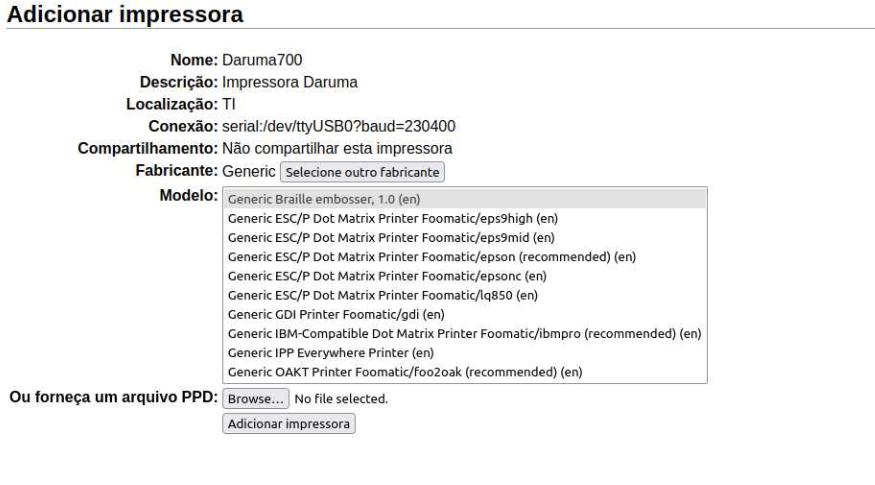Image resolution: width=875 pixels, height=485 pixels.
Task: Click 'Não compartilhar esta impressora' text
Action: 337,148
